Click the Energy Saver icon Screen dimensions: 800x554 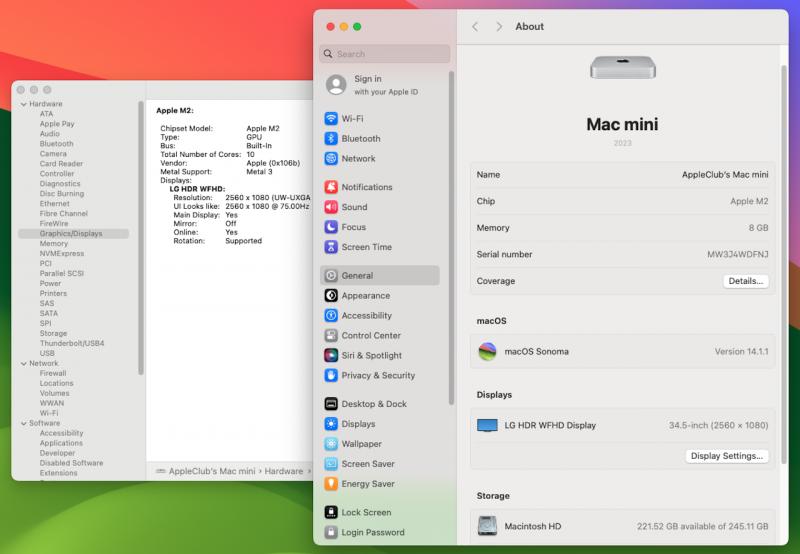pyautogui.click(x=331, y=484)
